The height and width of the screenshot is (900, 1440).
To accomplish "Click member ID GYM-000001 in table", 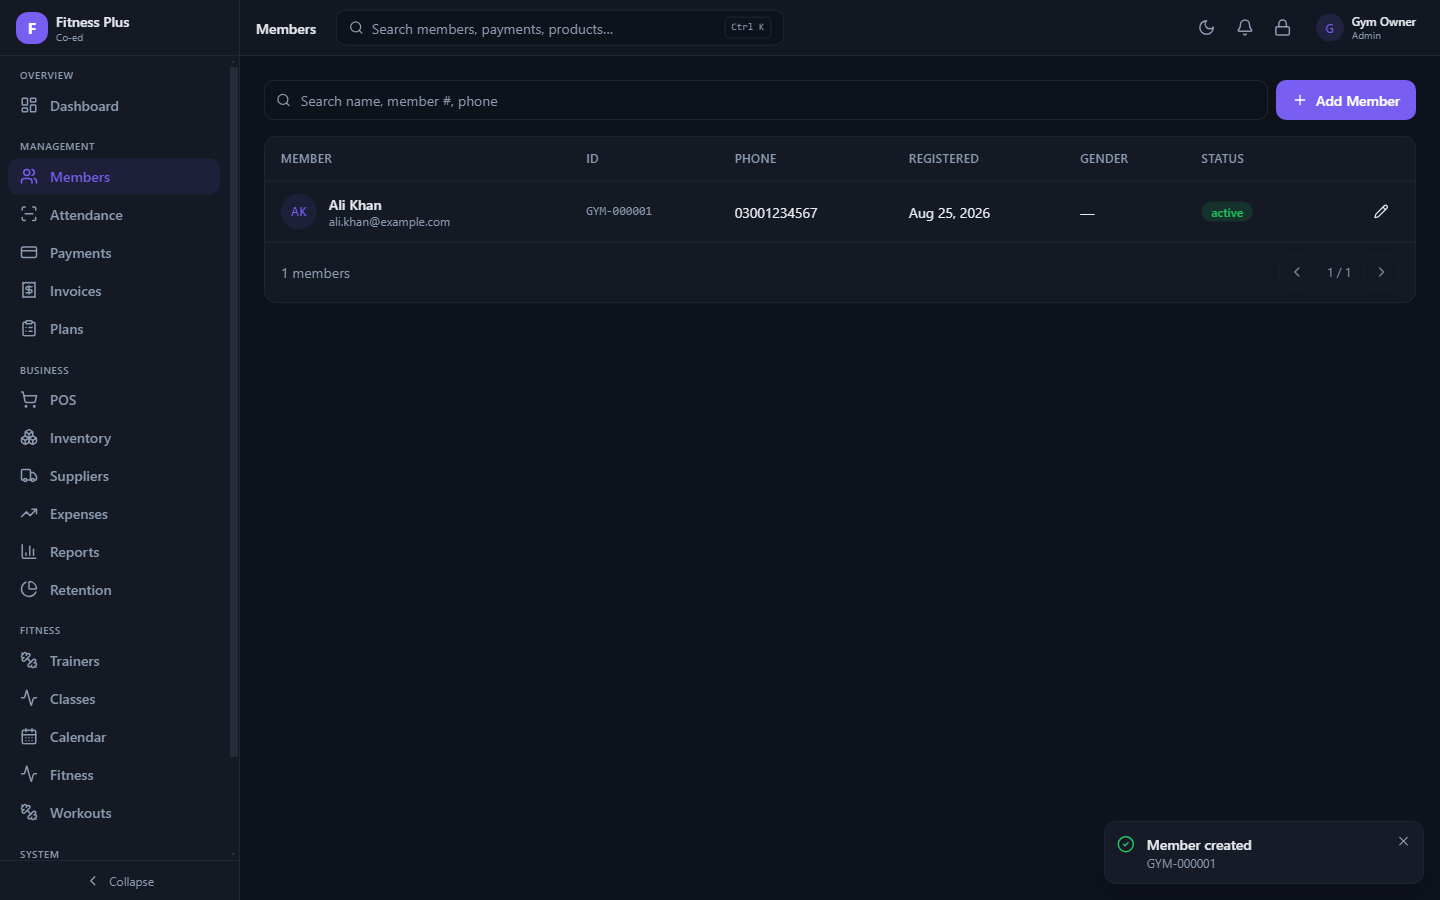I will [619, 212].
